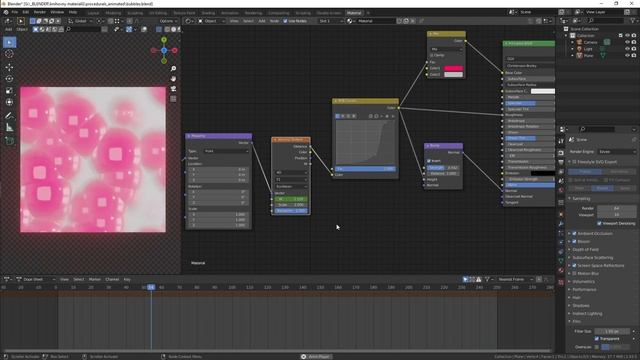Open Render properties tab icon
640x360 pixels.
[561, 153]
